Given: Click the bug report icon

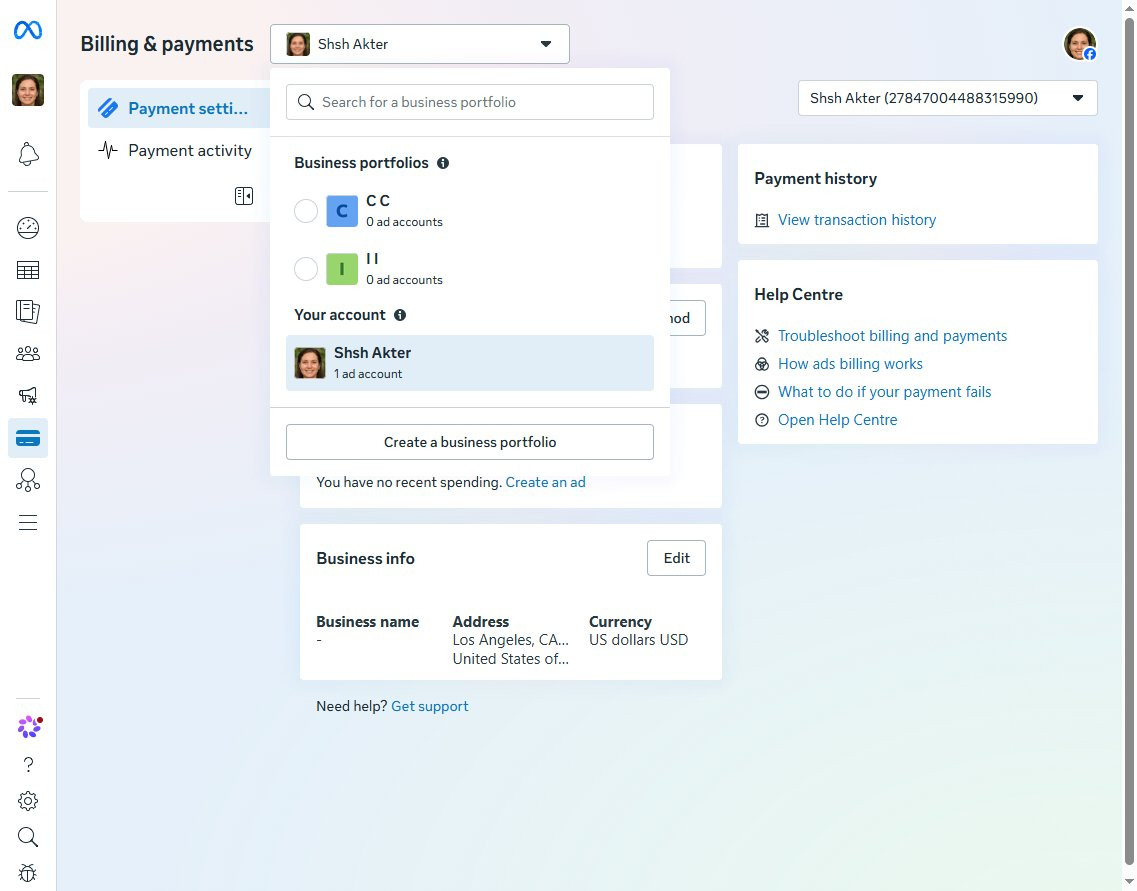Looking at the screenshot, I should pyautogui.click(x=28, y=873).
